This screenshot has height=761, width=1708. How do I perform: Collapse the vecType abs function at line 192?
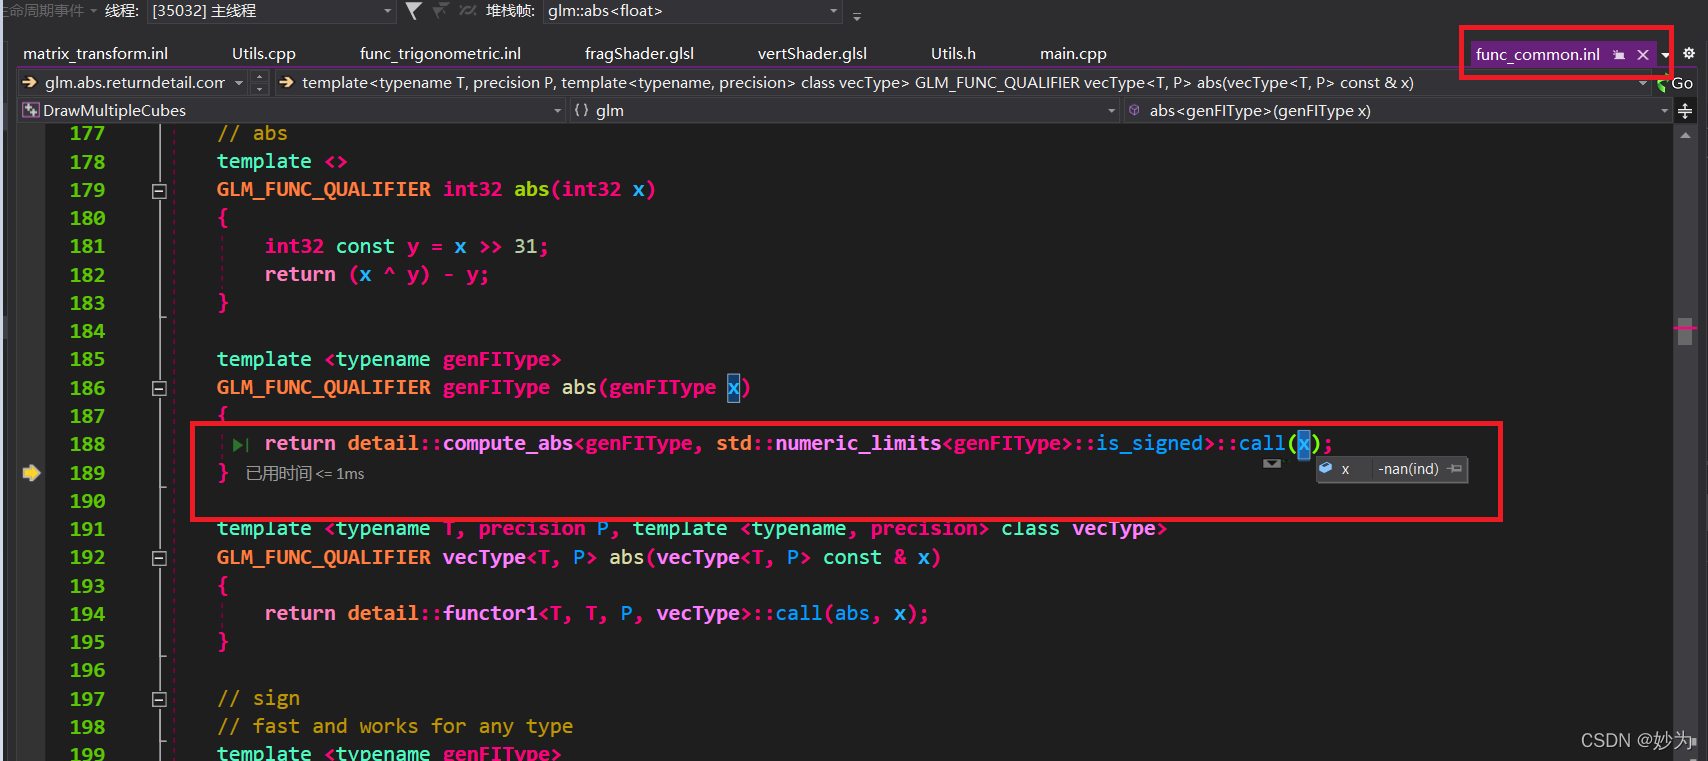(x=159, y=558)
